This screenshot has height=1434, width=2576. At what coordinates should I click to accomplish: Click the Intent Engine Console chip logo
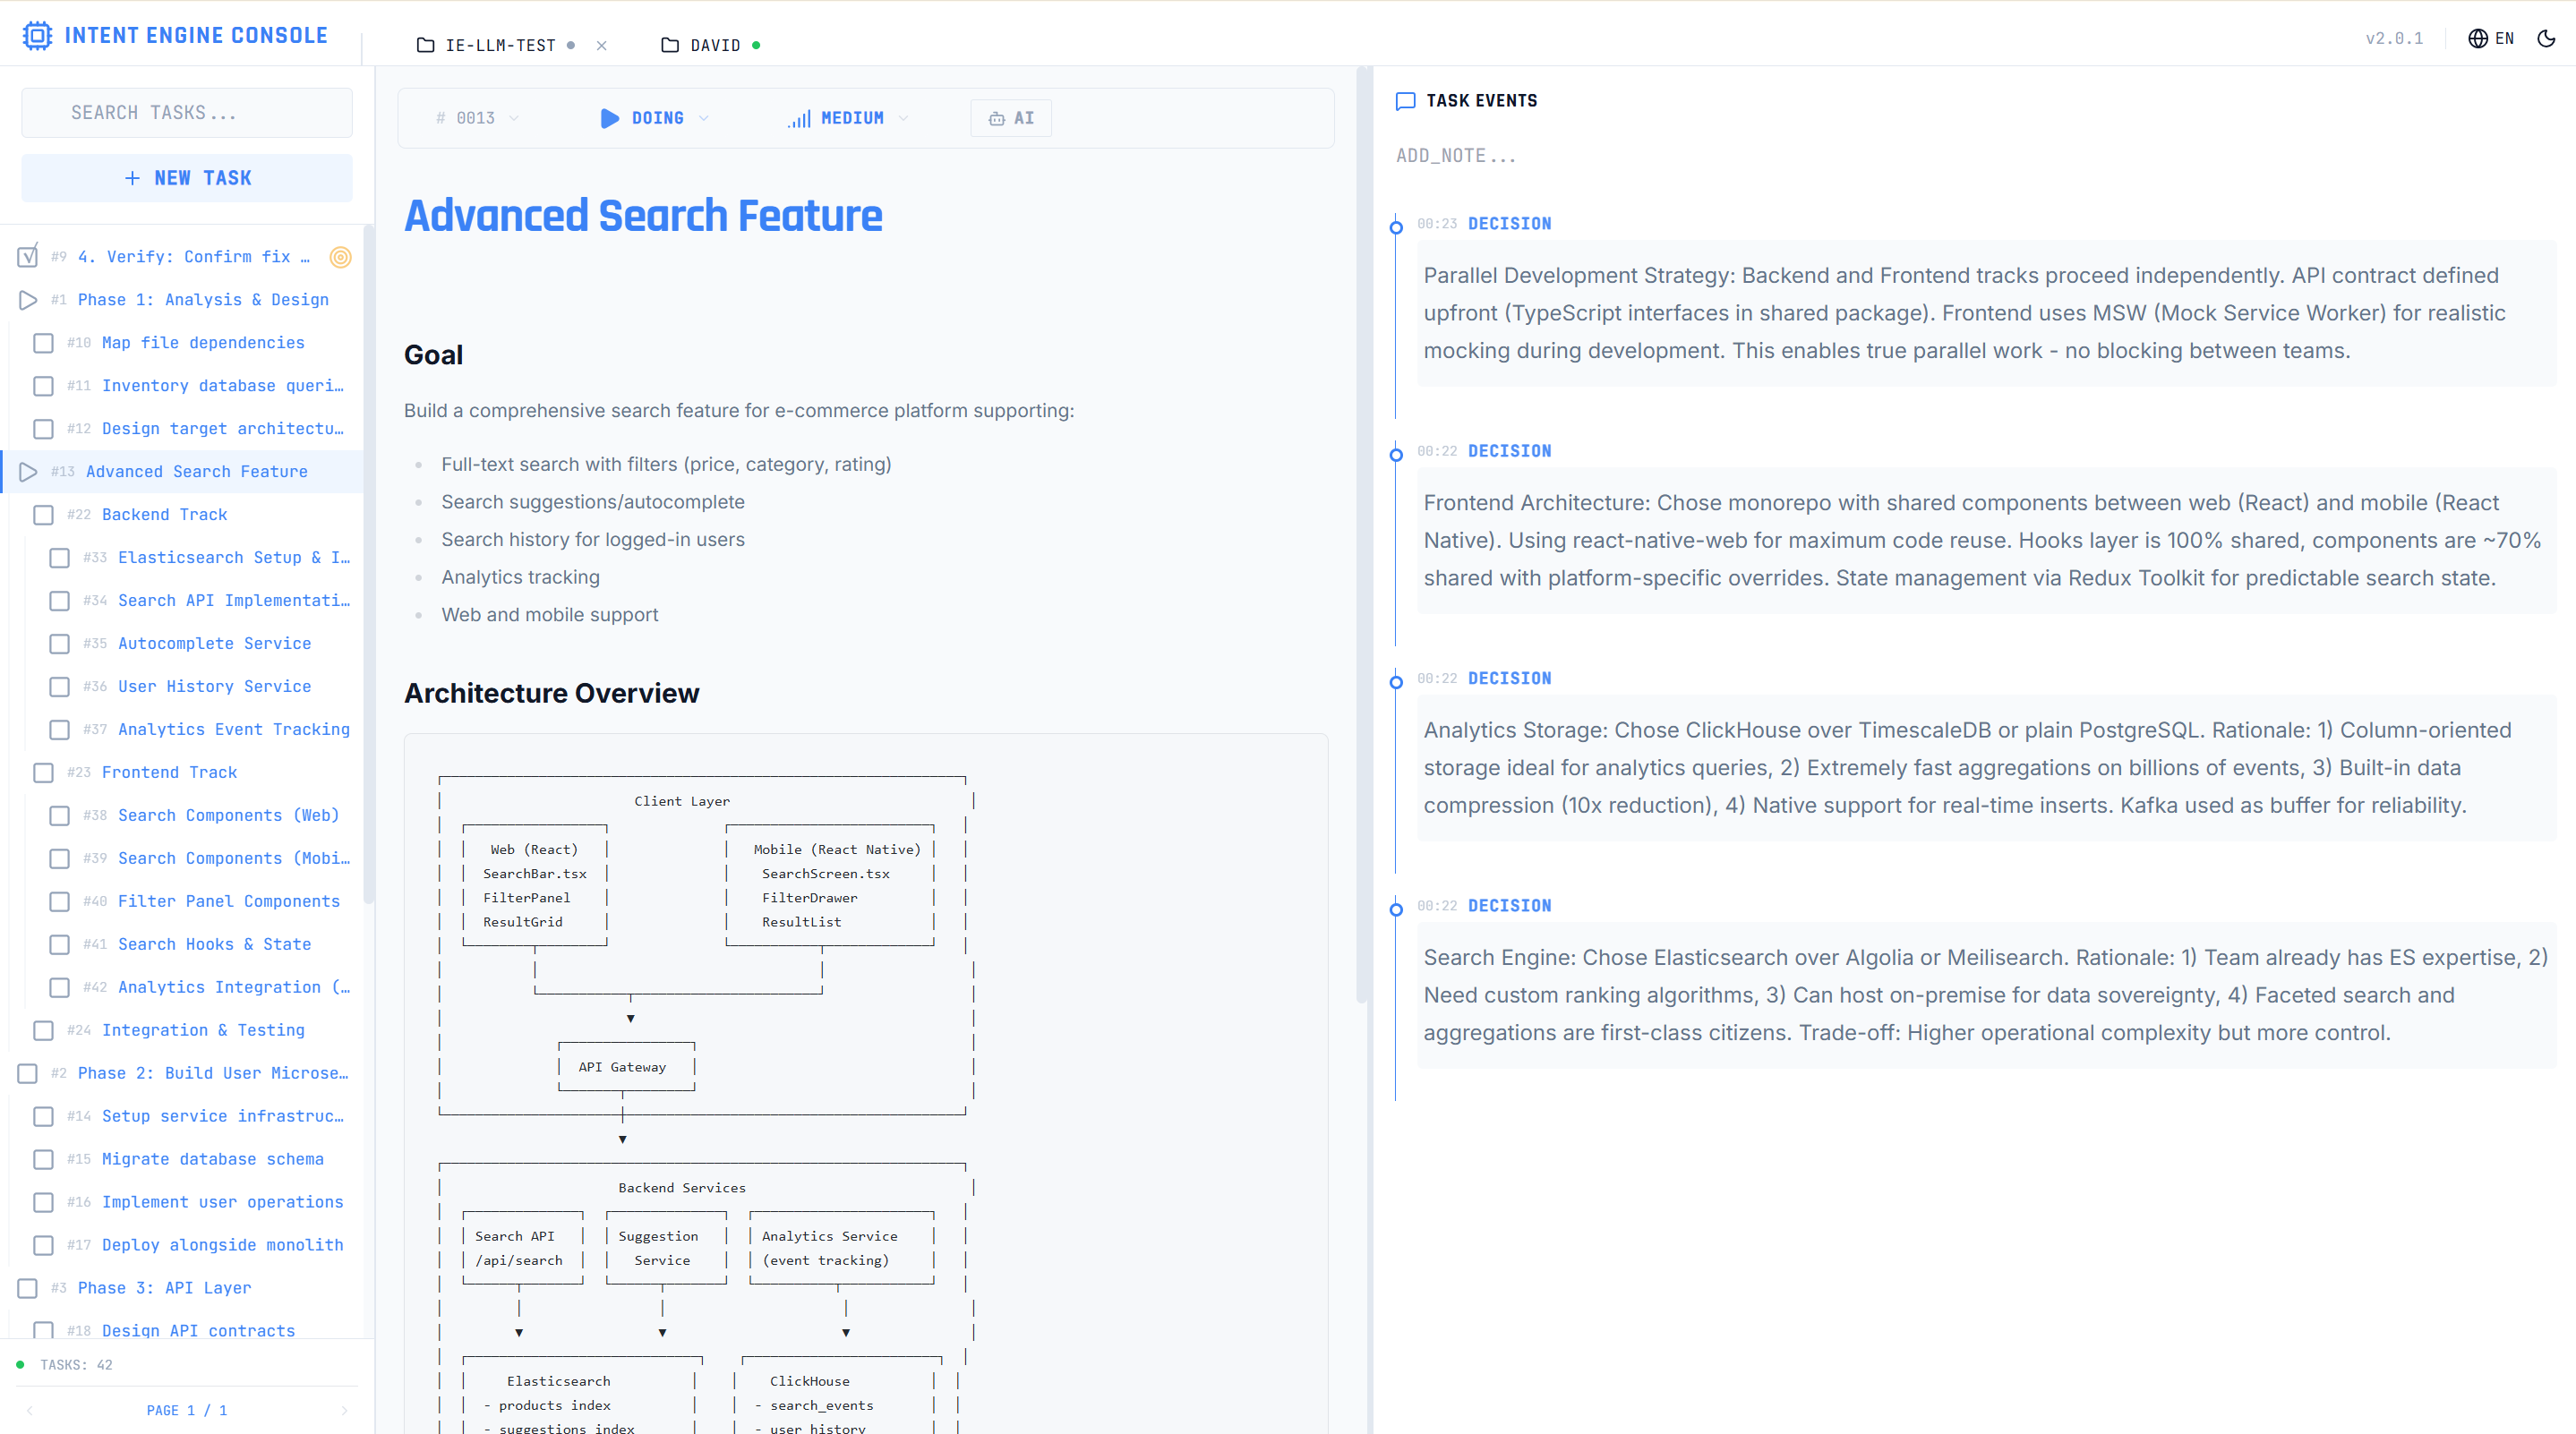[x=37, y=36]
